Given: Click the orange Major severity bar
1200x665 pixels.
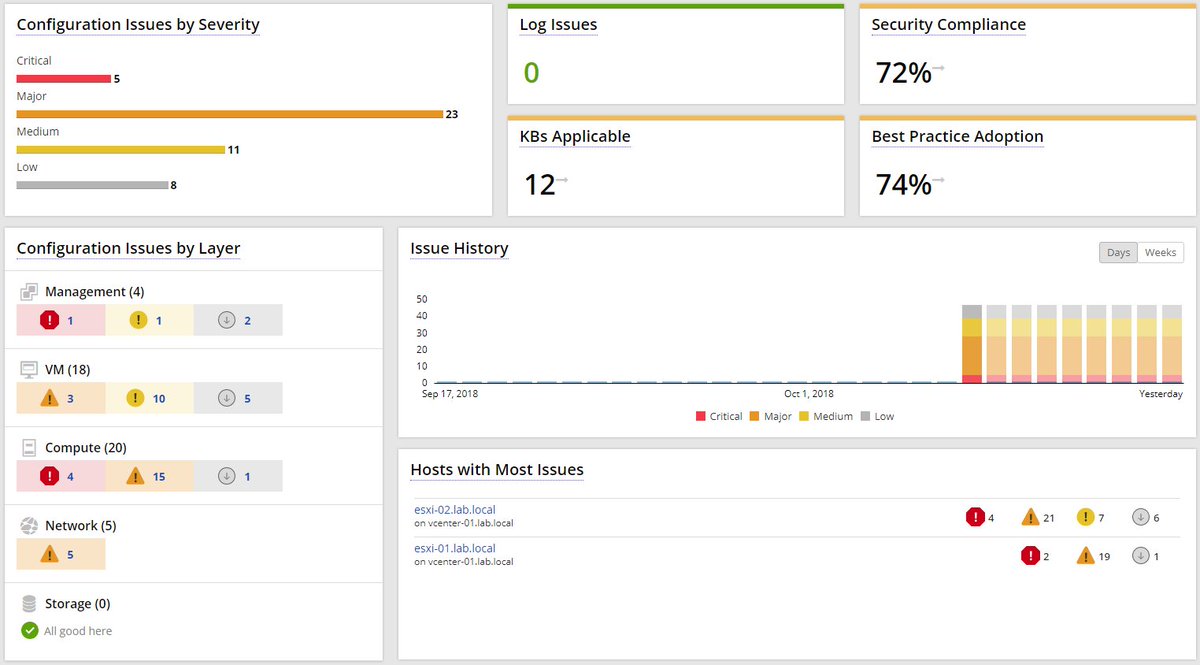Looking at the screenshot, I should (x=230, y=114).
